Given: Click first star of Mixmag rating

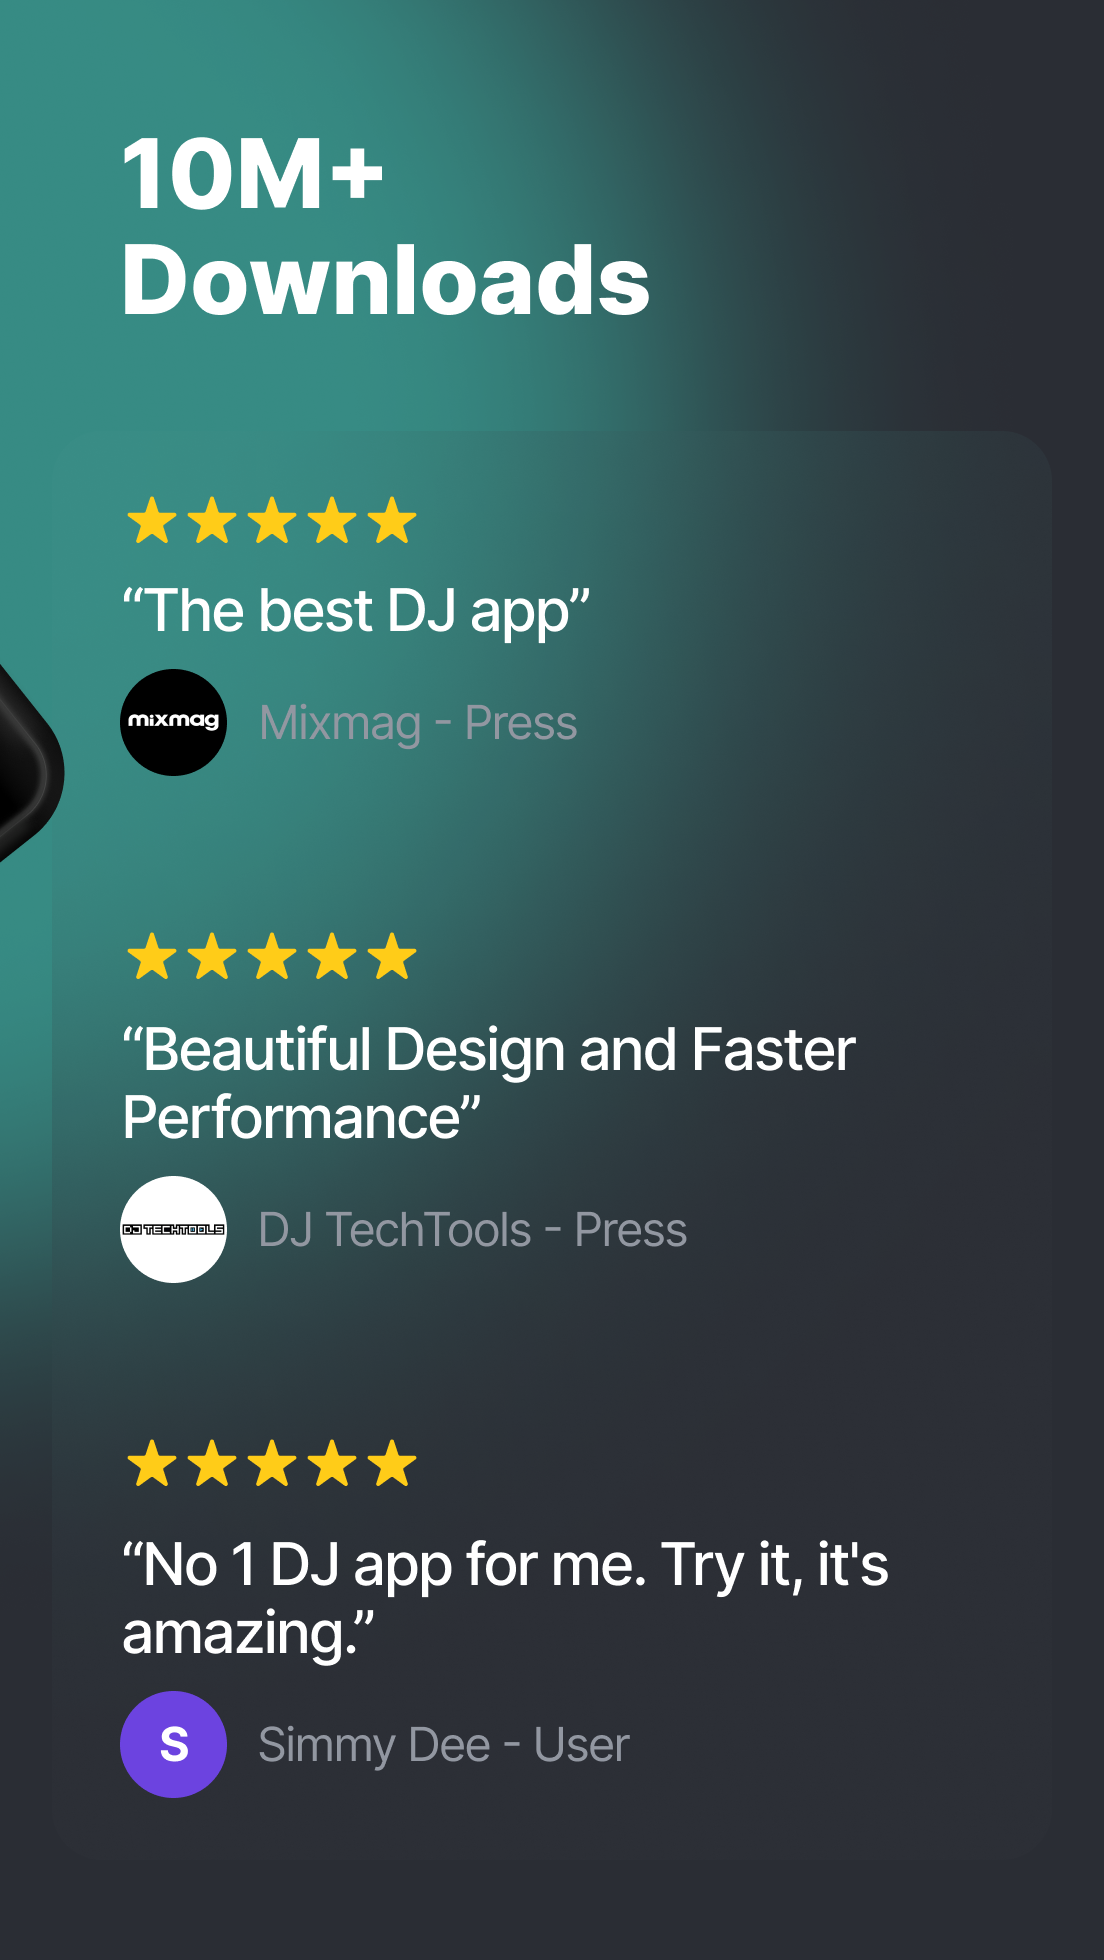Looking at the screenshot, I should (x=152, y=520).
